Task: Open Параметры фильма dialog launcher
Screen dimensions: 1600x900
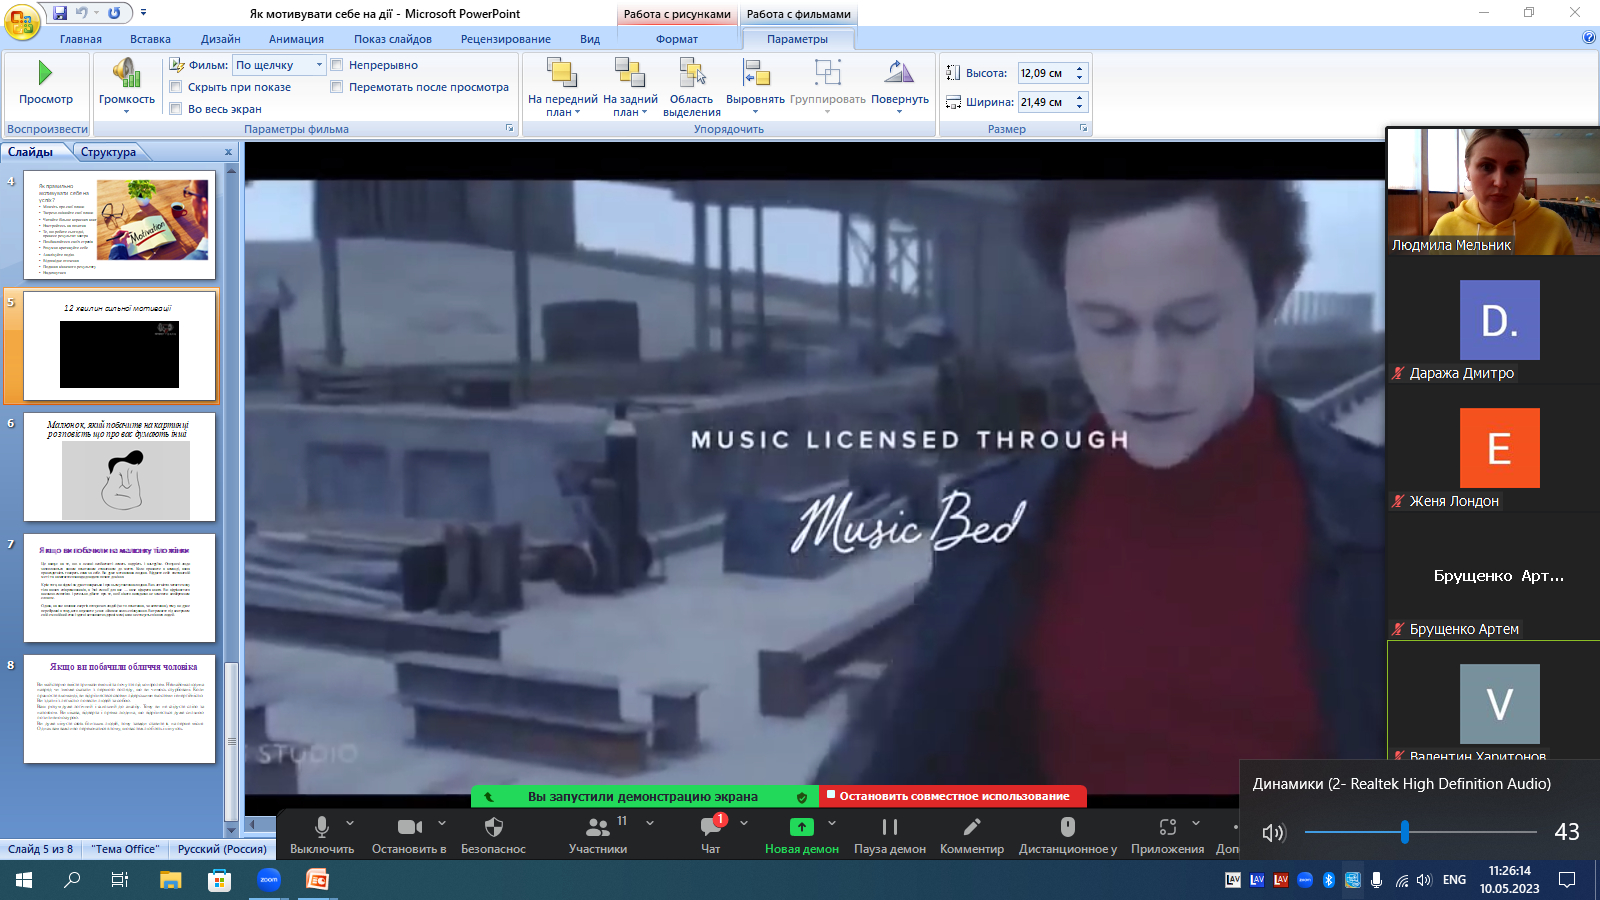Action: (510, 129)
